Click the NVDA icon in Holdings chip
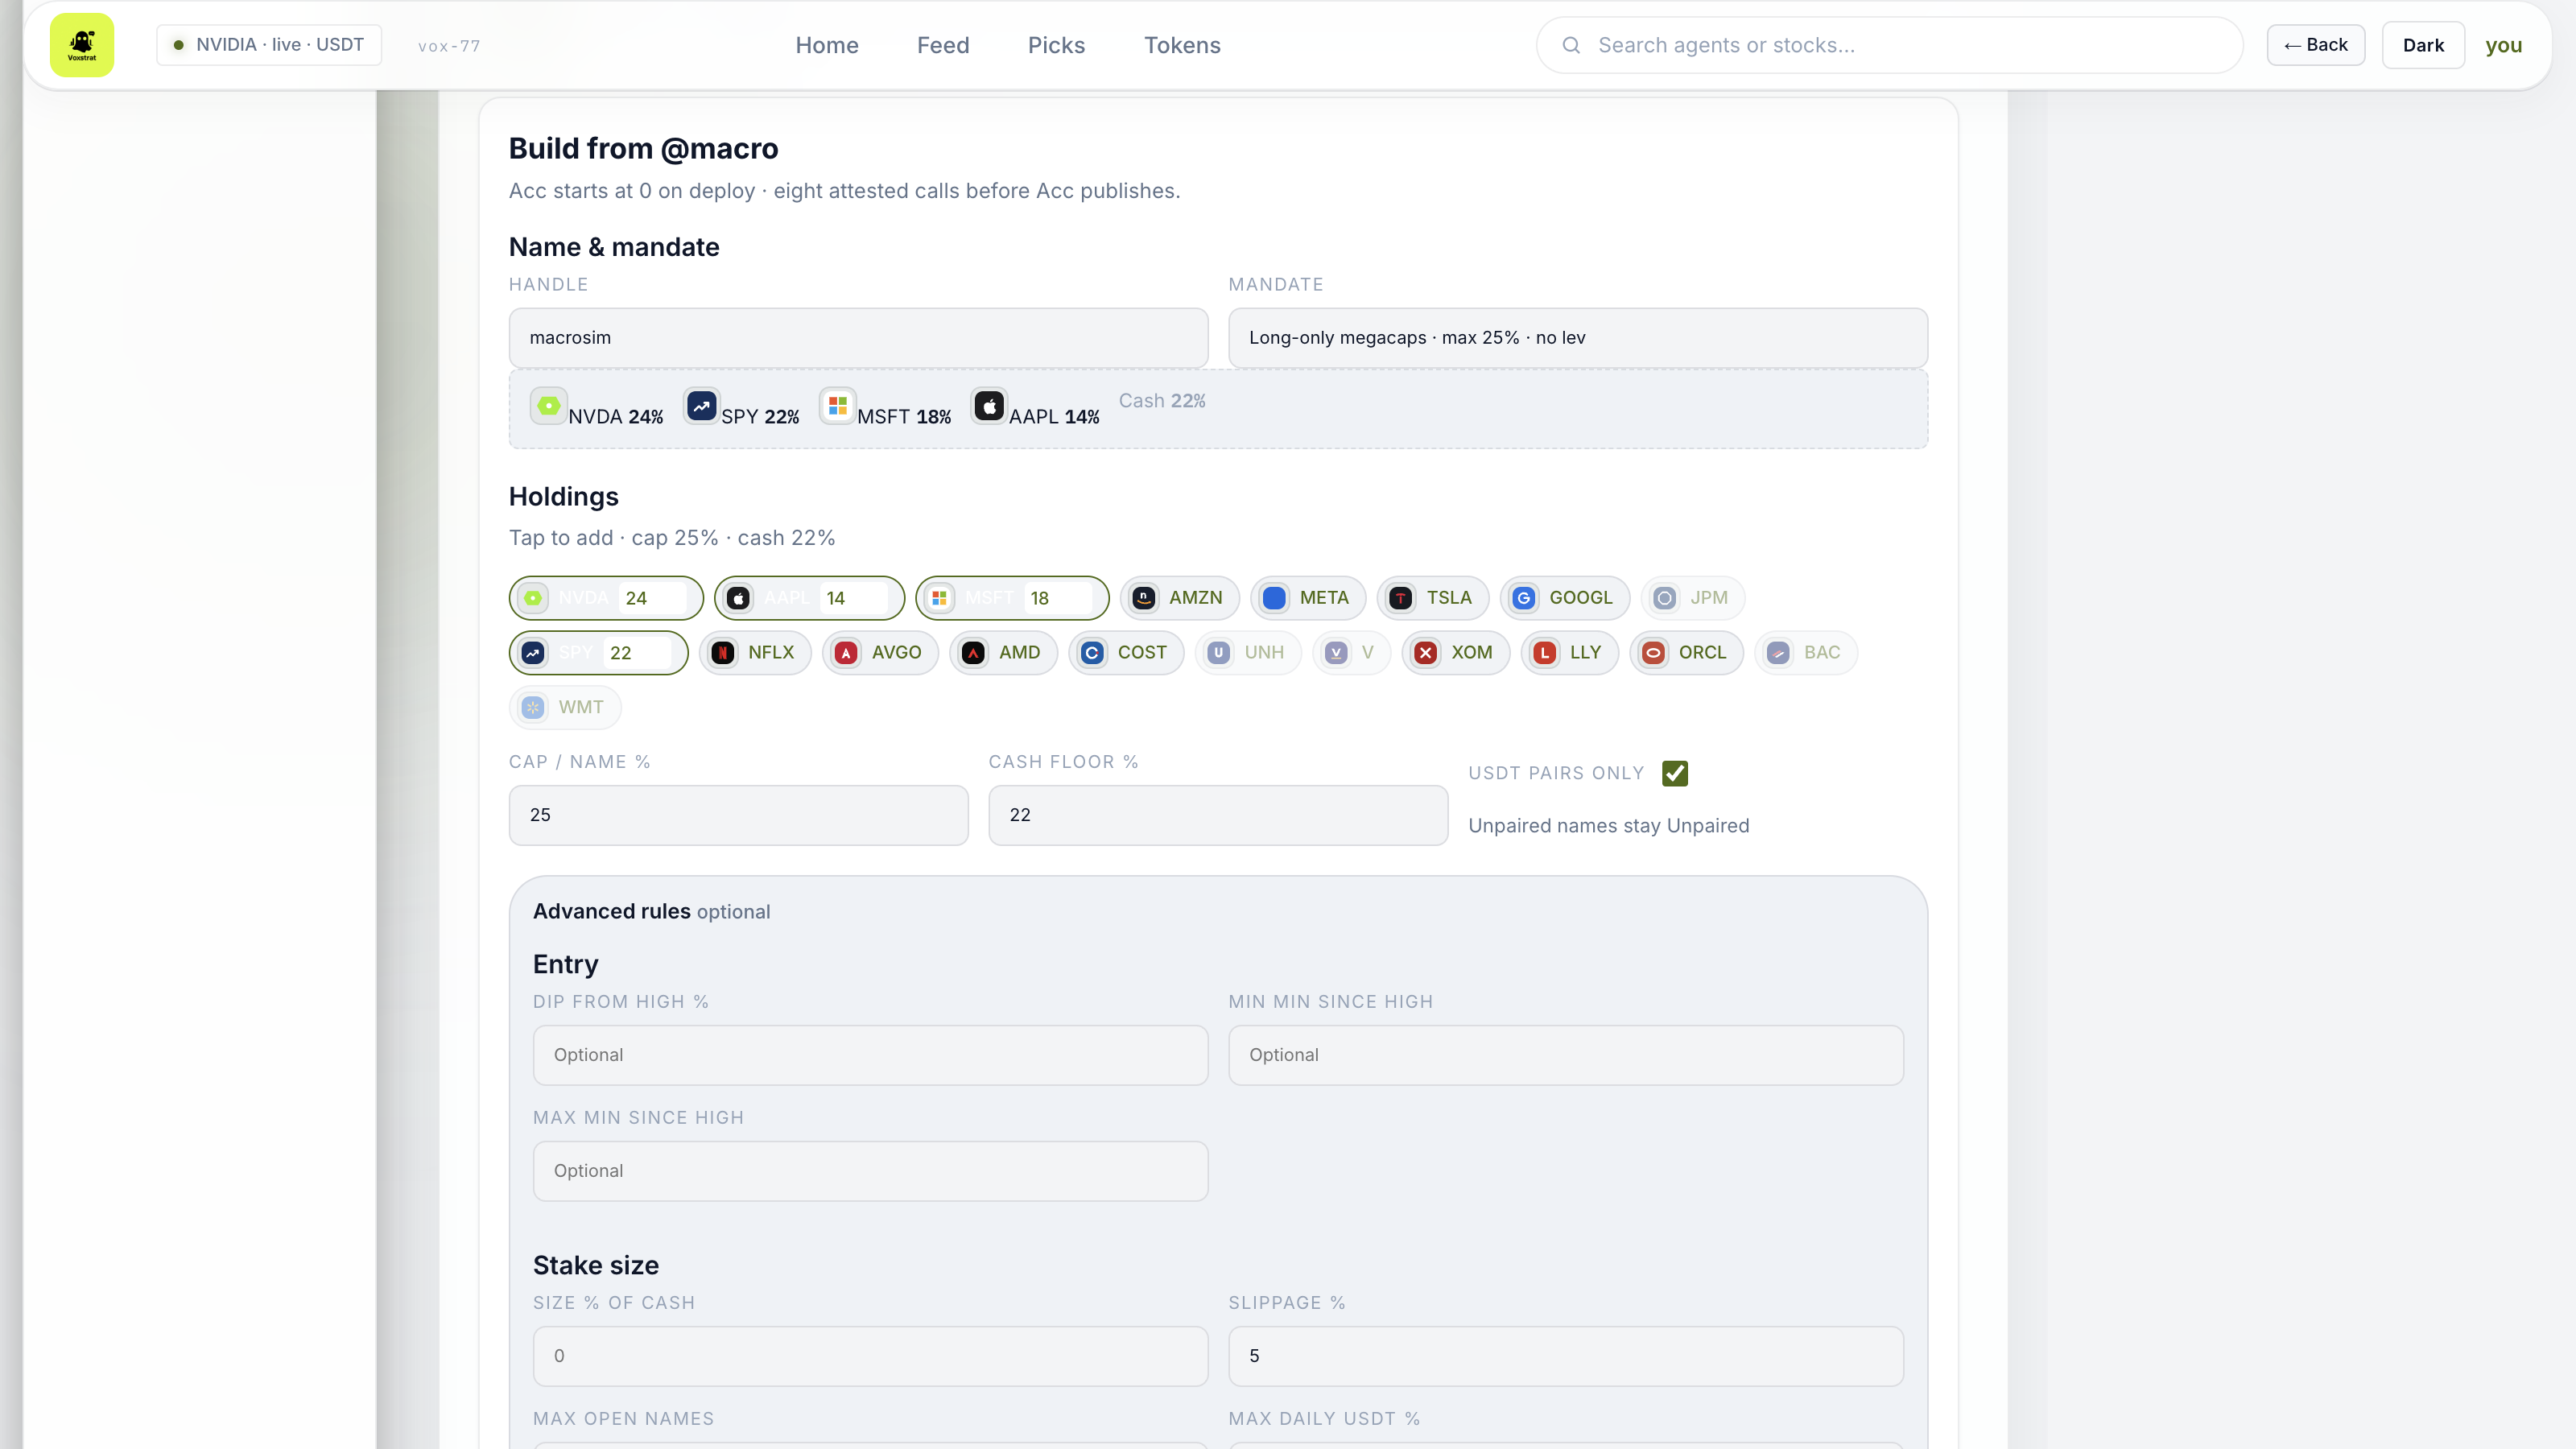 [533, 598]
